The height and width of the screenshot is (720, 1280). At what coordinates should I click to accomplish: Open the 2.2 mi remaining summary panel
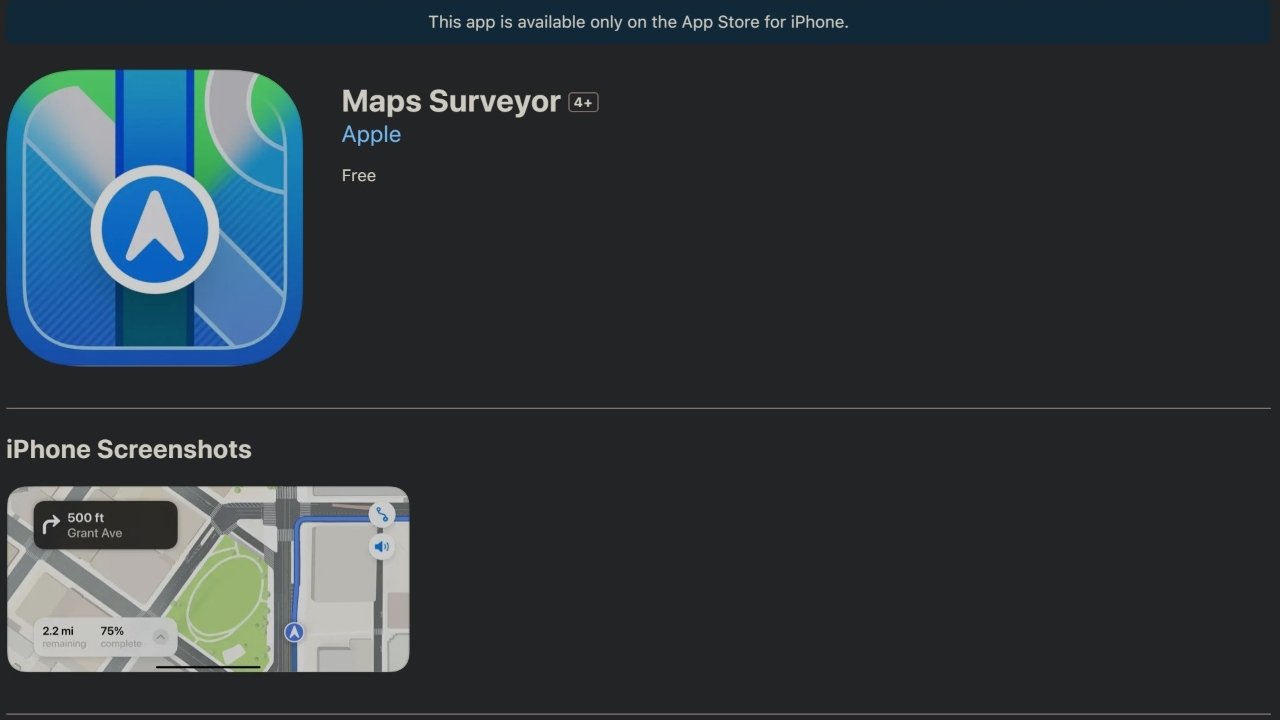pos(57,636)
